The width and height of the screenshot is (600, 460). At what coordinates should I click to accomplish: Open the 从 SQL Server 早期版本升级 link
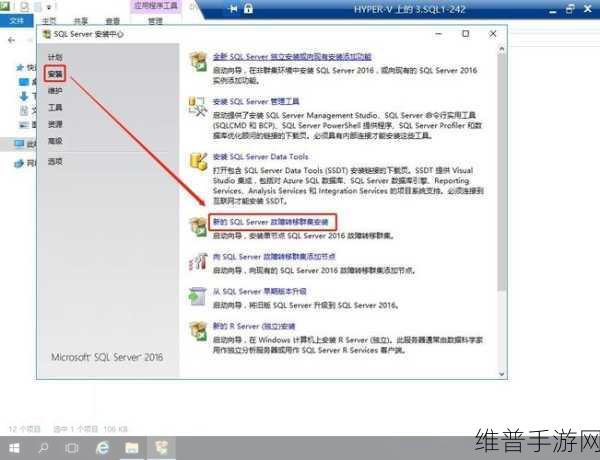[x=259, y=291]
